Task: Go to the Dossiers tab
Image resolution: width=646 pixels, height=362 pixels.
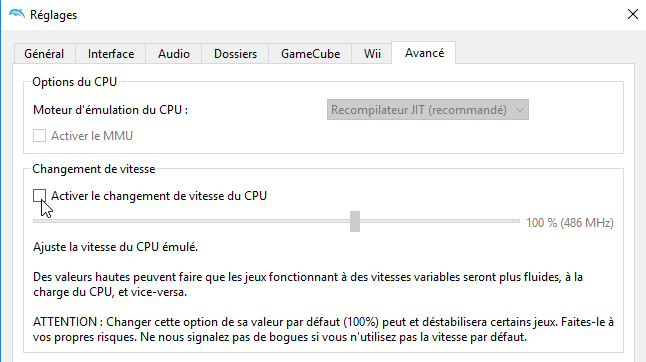Action: click(235, 54)
